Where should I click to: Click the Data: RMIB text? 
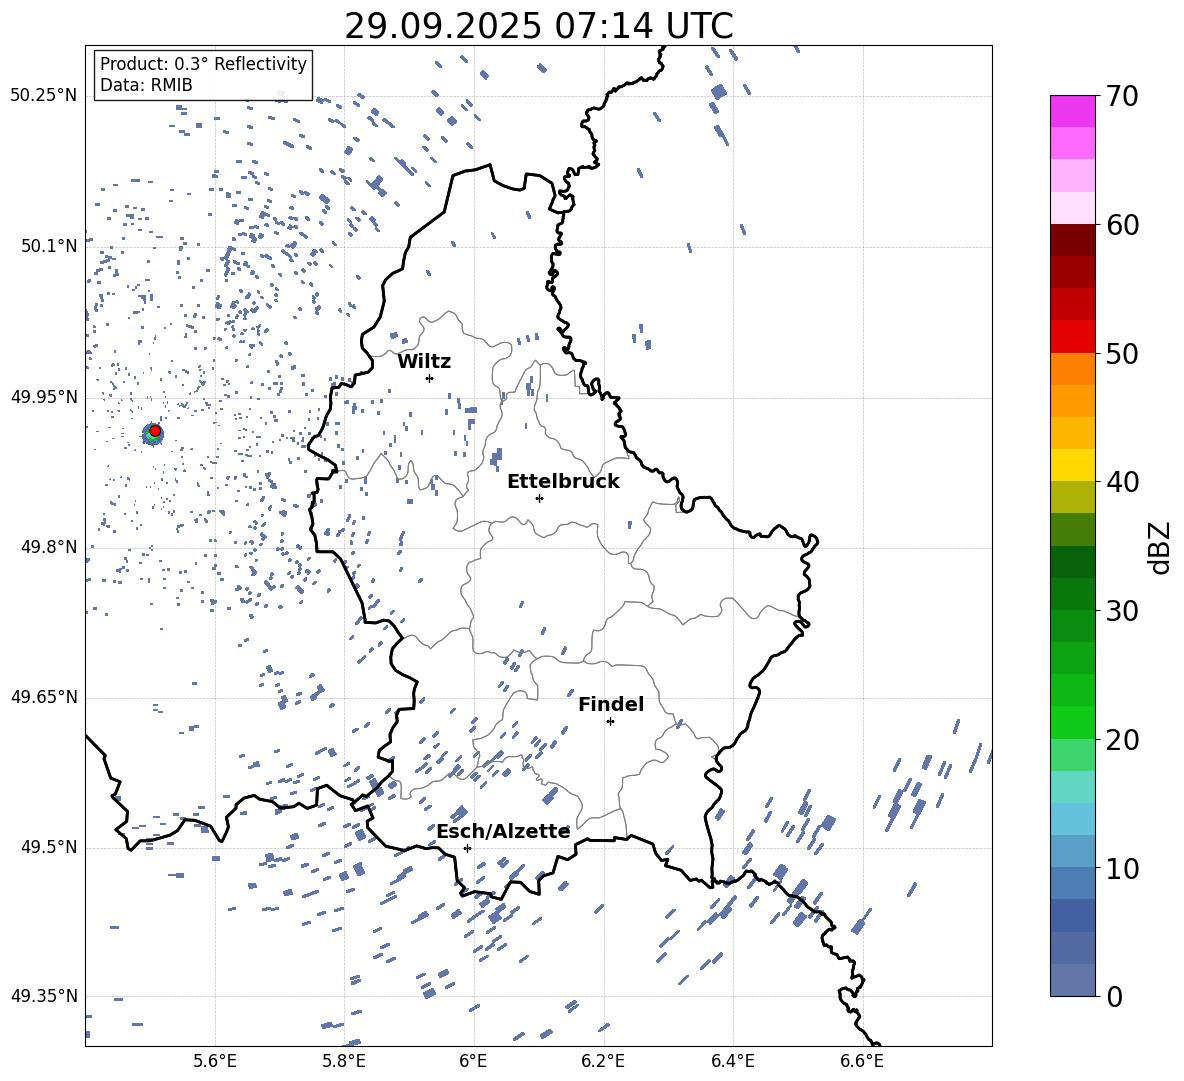(146, 85)
